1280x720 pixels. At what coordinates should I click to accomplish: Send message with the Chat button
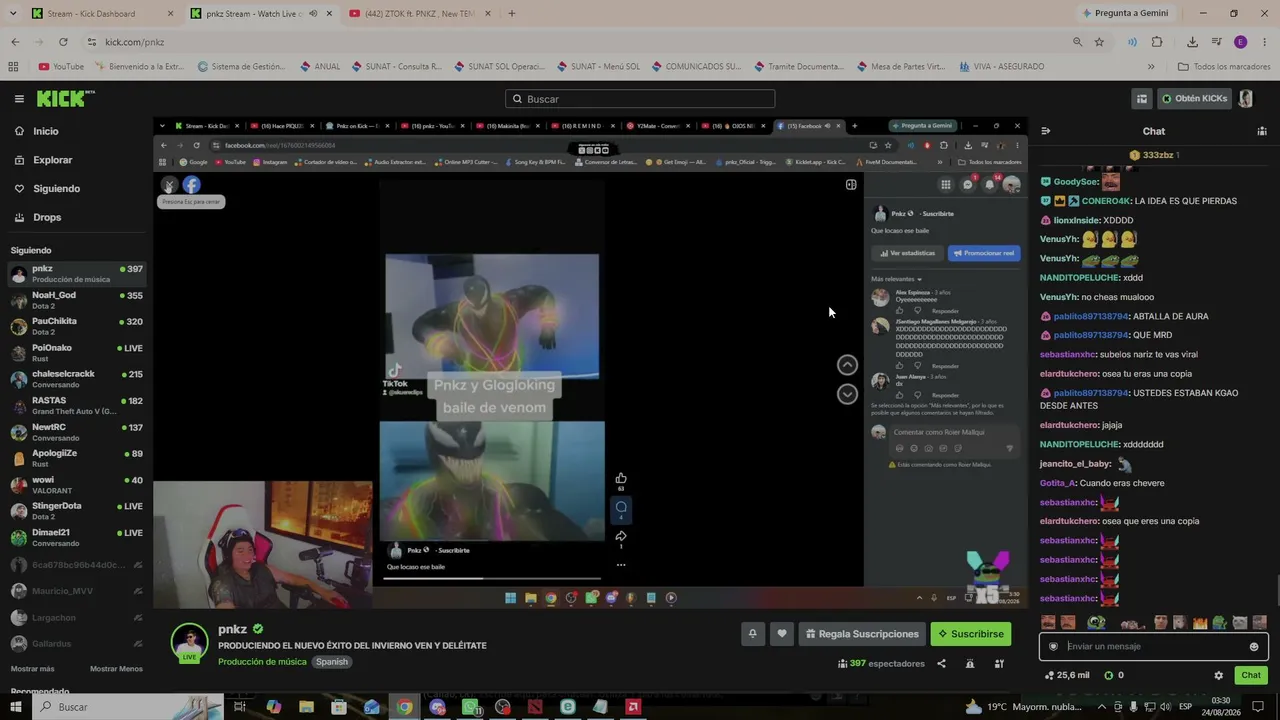pos(1251,675)
